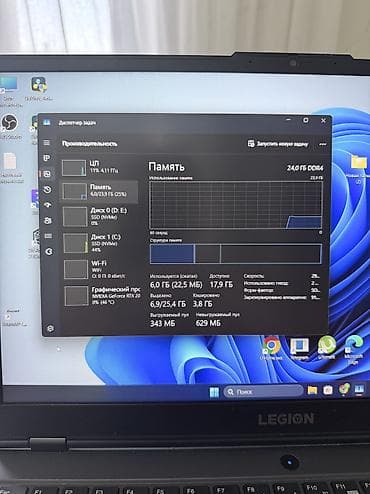Viewport: 370px width, 494px height.
Task: Open the Users page from the sidebar
Action: 48,220
